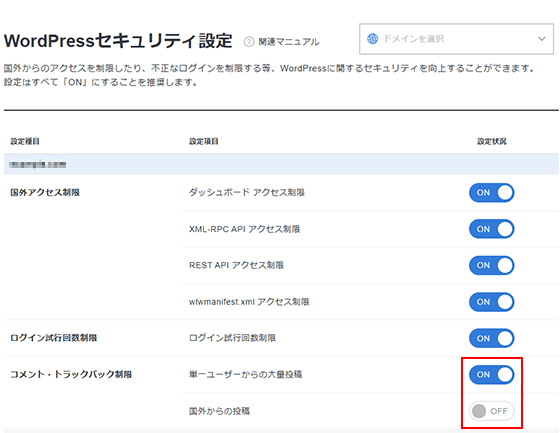560x433 pixels.
Task: Click the 国外アクセス制限 category label
Action: click(45, 193)
